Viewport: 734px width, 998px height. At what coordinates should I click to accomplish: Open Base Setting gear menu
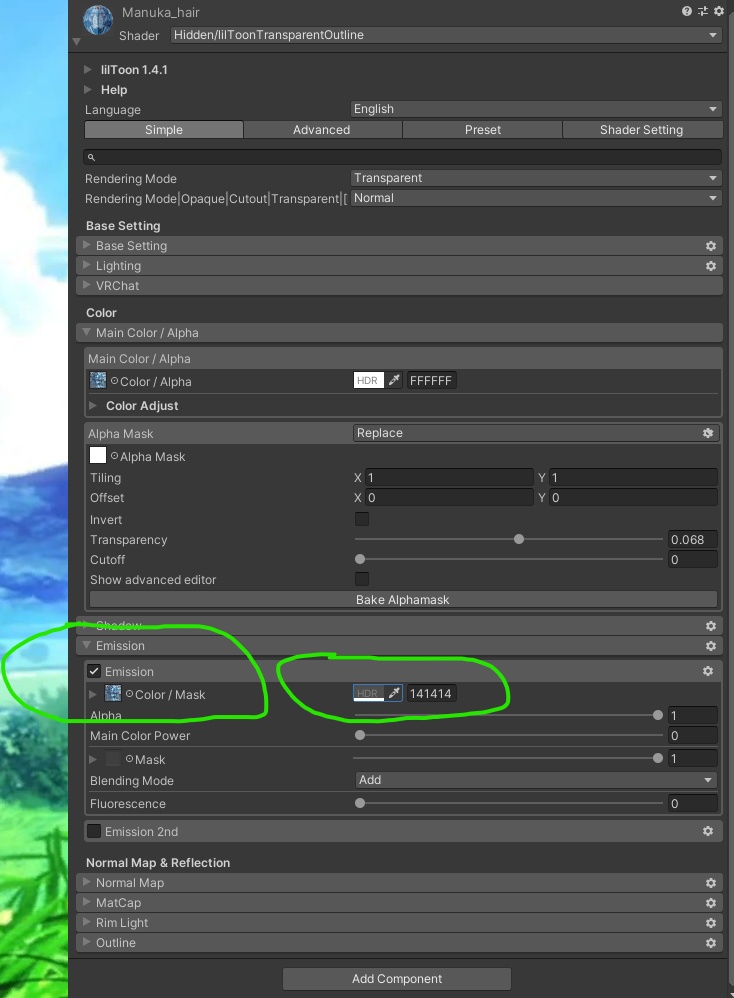[x=711, y=246]
